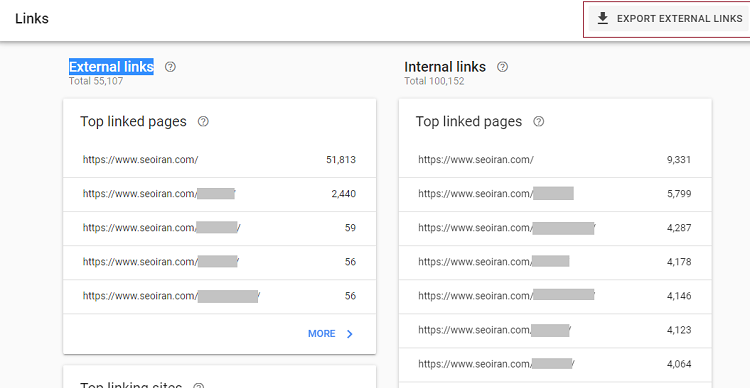This screenshot has height=388, width=750.
Task: Click the Total 100,152 label
Action: click(434, 81)
